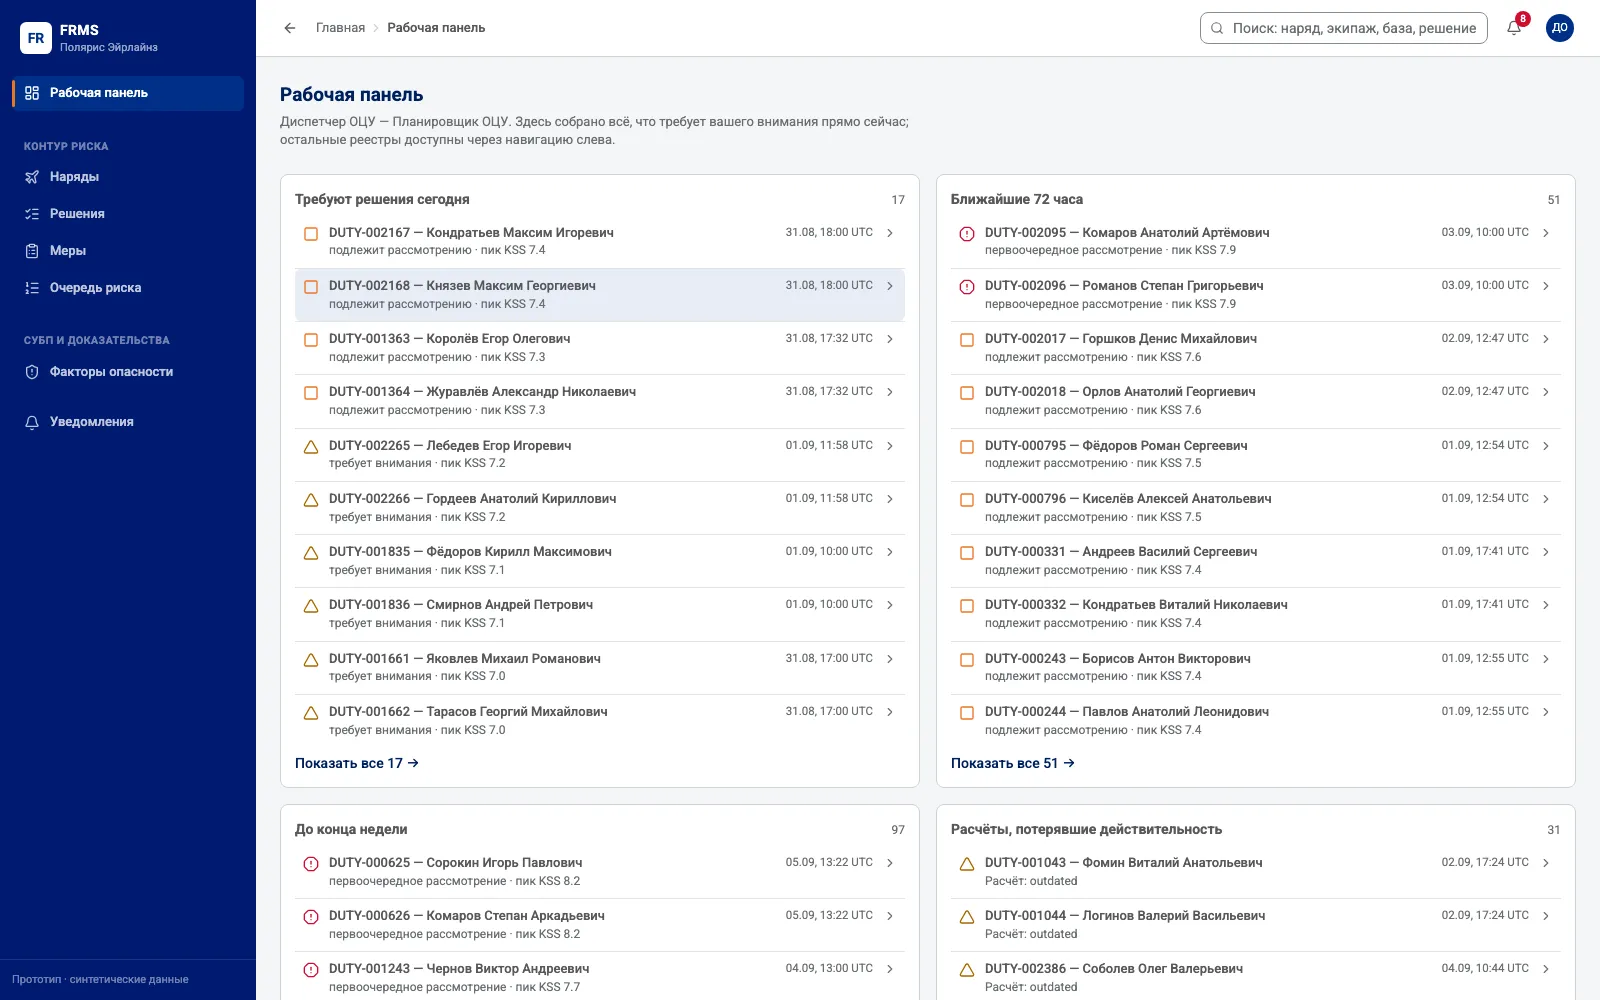Click red alert icon for DUTY-000625
The image size is (1600, 1000).
coord(311,864)
